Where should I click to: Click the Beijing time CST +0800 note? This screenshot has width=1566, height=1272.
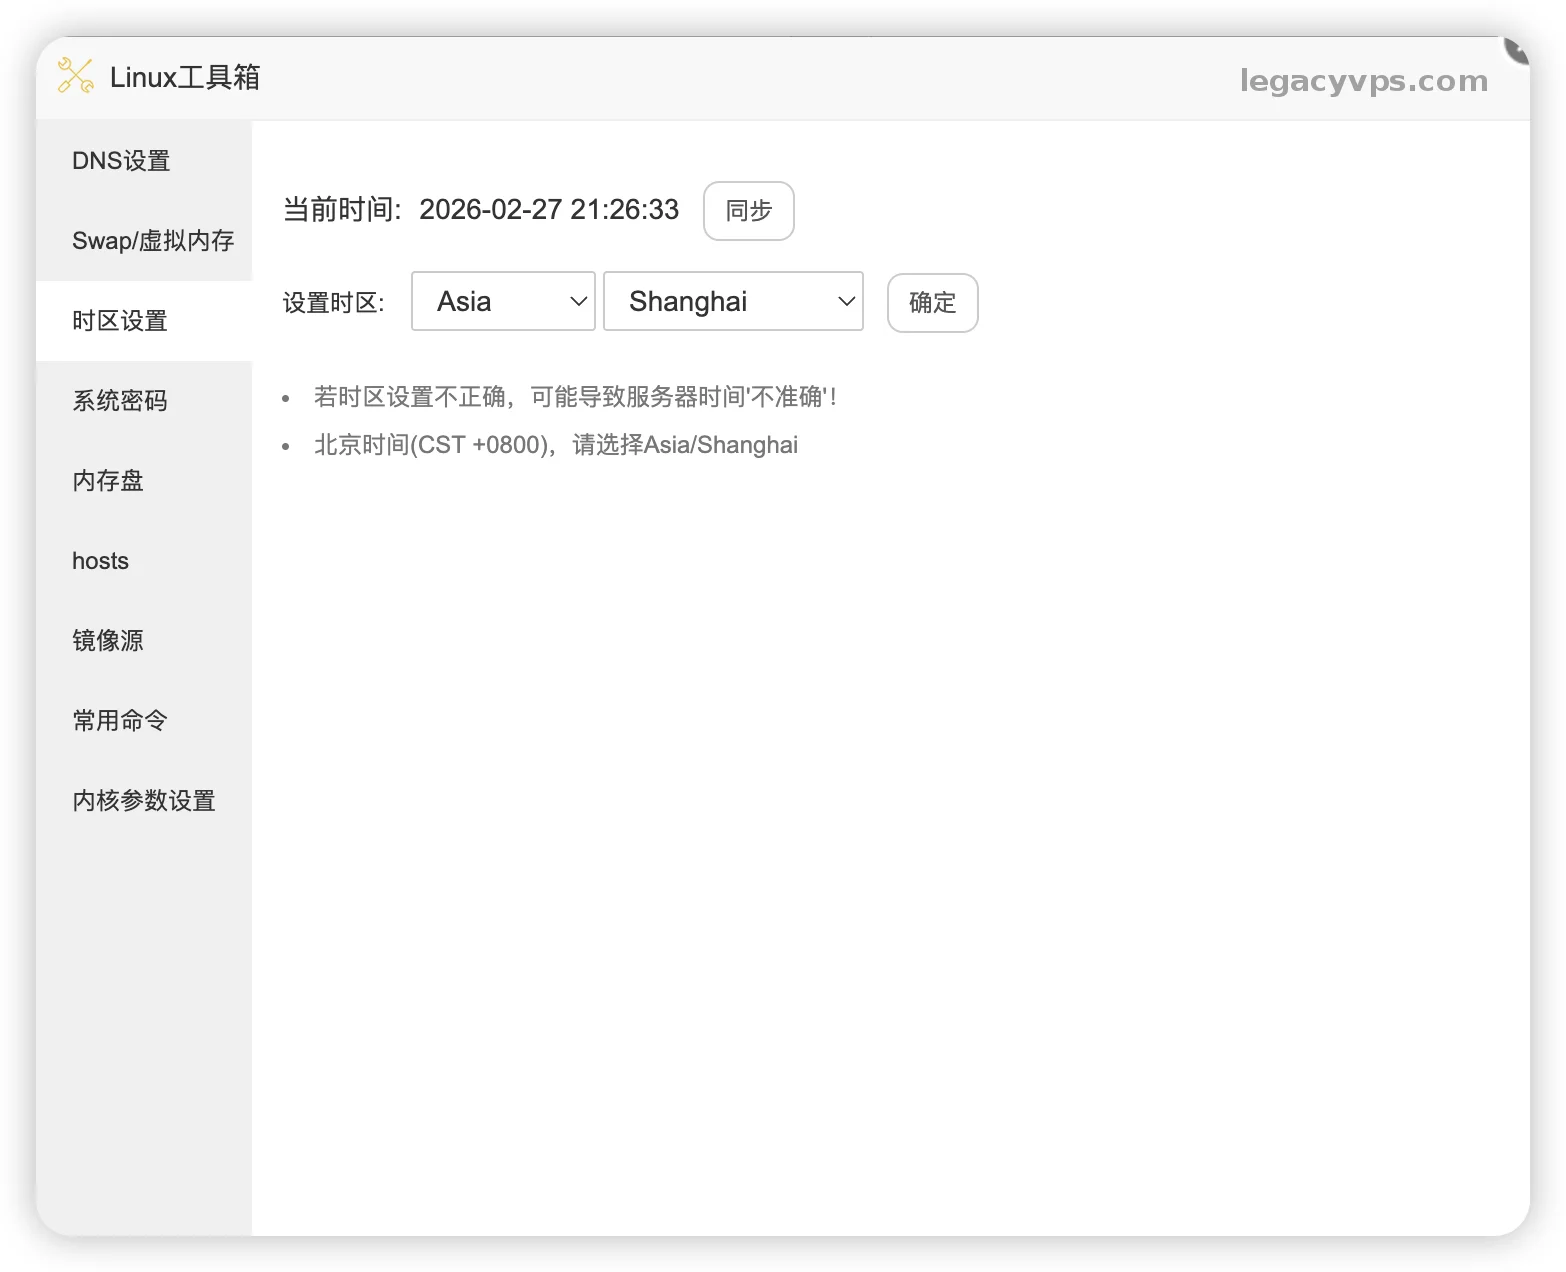tap(556, 444)
